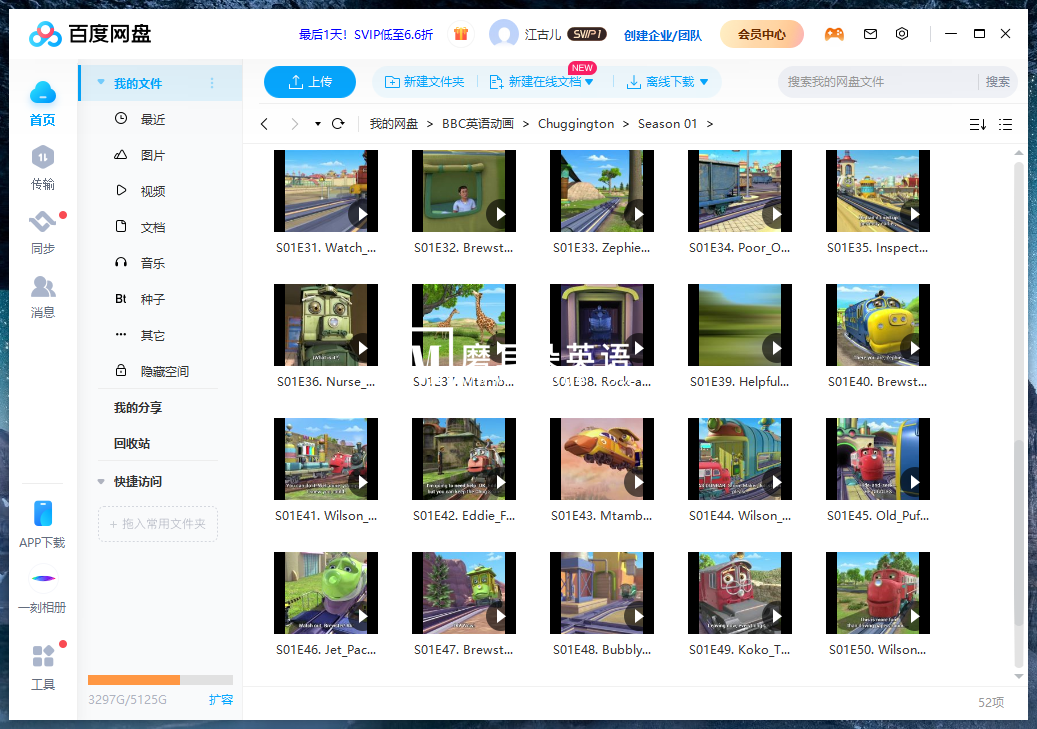
Task: Click the storage usage progress bar
Action: click(x=159, y=679)
